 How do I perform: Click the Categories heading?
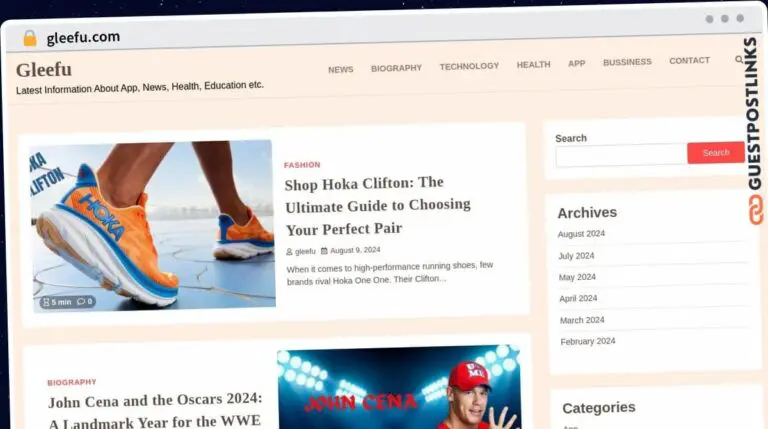[599, 407]
